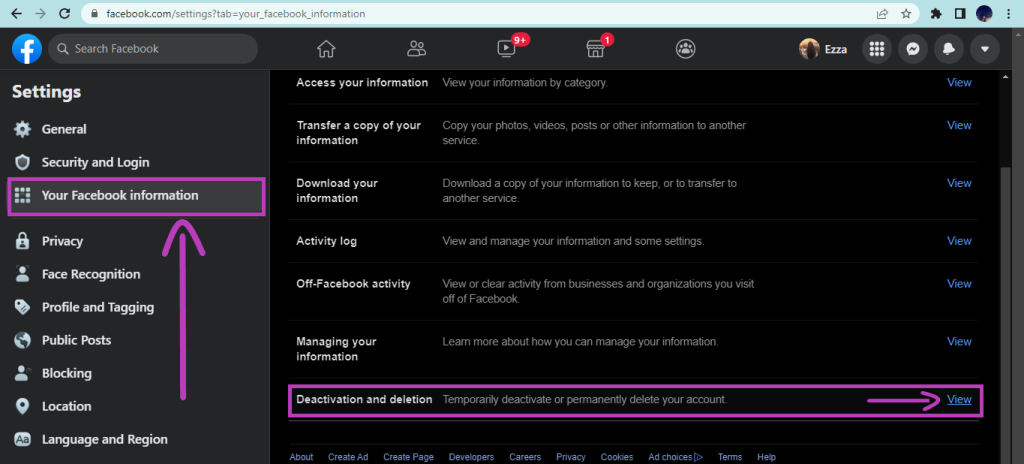Expand the account dropdown arrow

(x=985, y=49)
